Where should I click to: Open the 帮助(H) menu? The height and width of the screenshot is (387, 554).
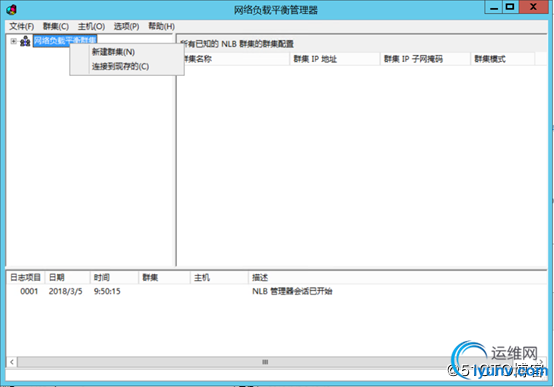161,27
